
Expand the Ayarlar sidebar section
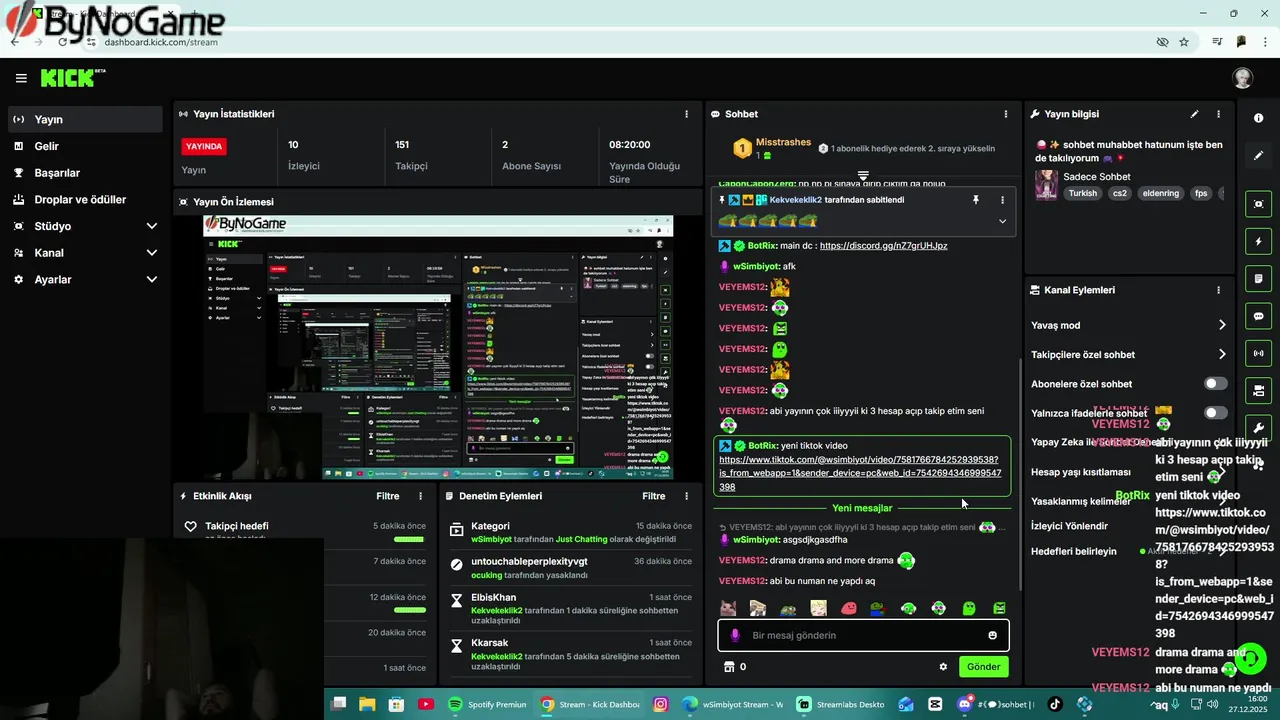coord(152,280)
